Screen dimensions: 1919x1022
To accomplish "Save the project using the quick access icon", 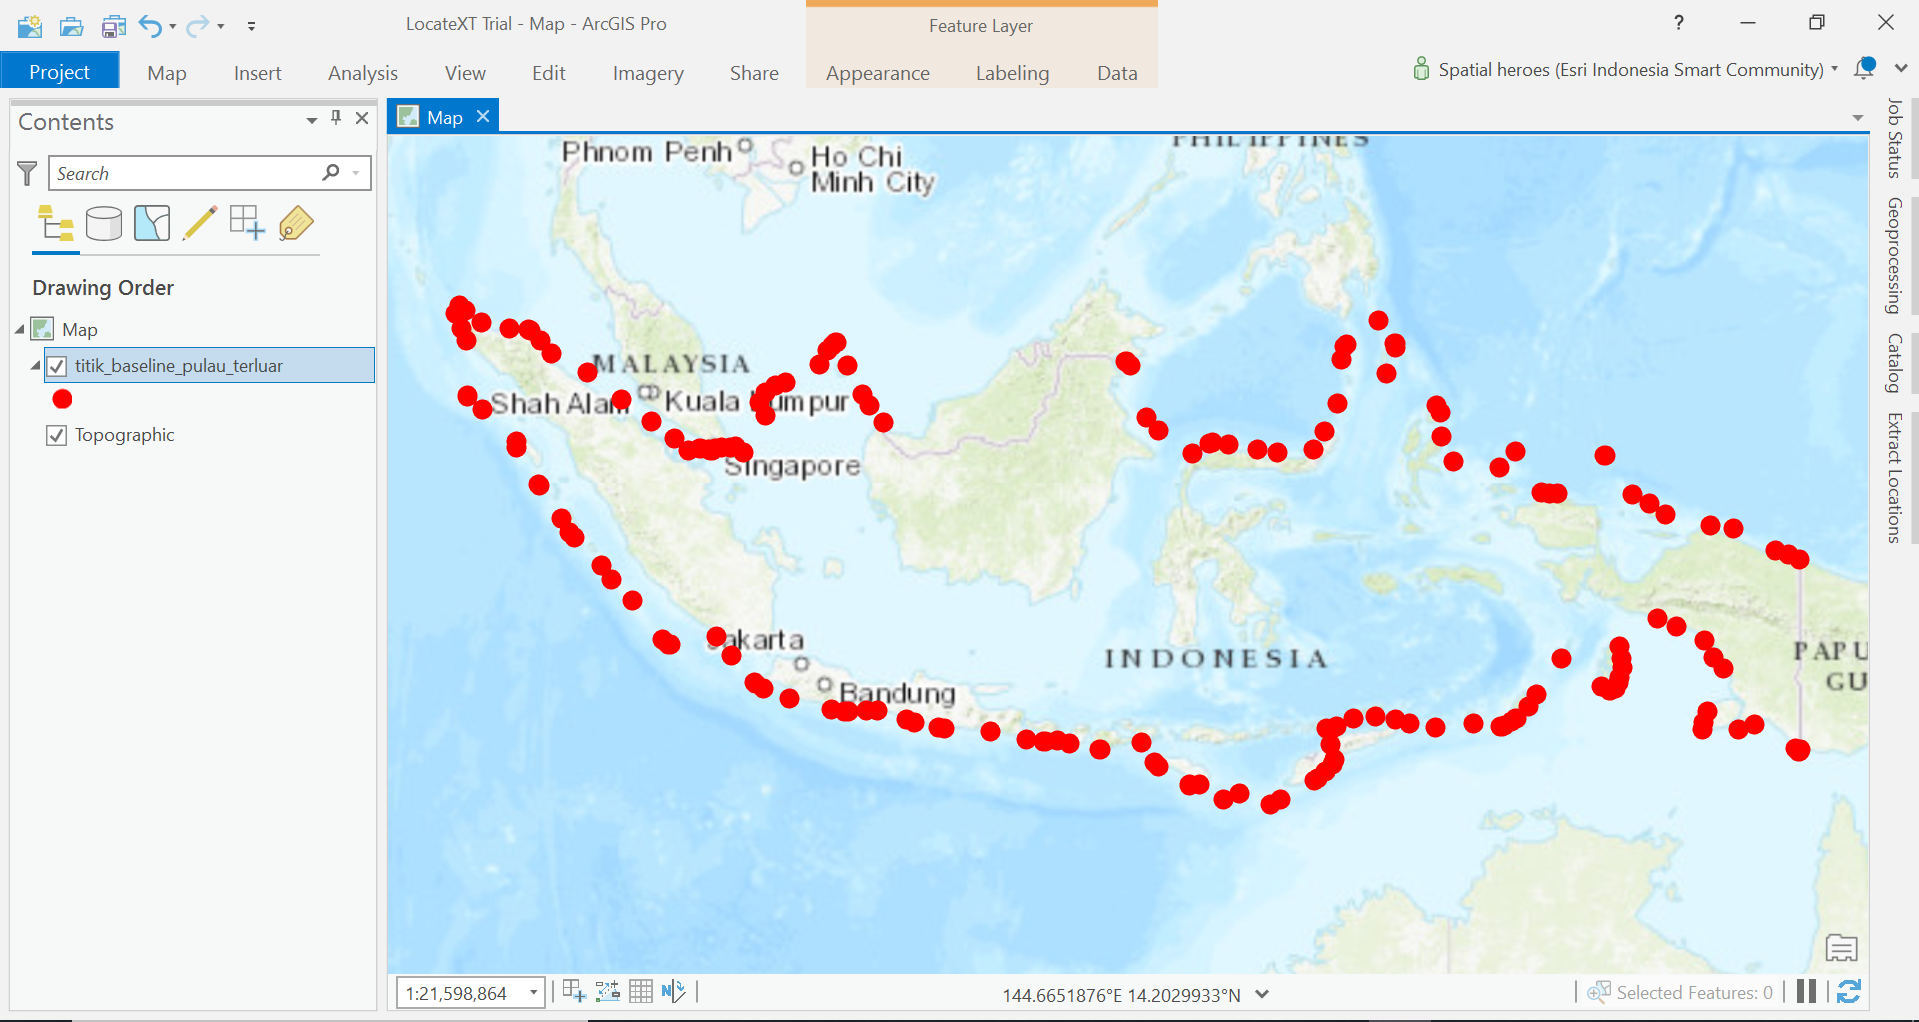I will tap(113, 25).
